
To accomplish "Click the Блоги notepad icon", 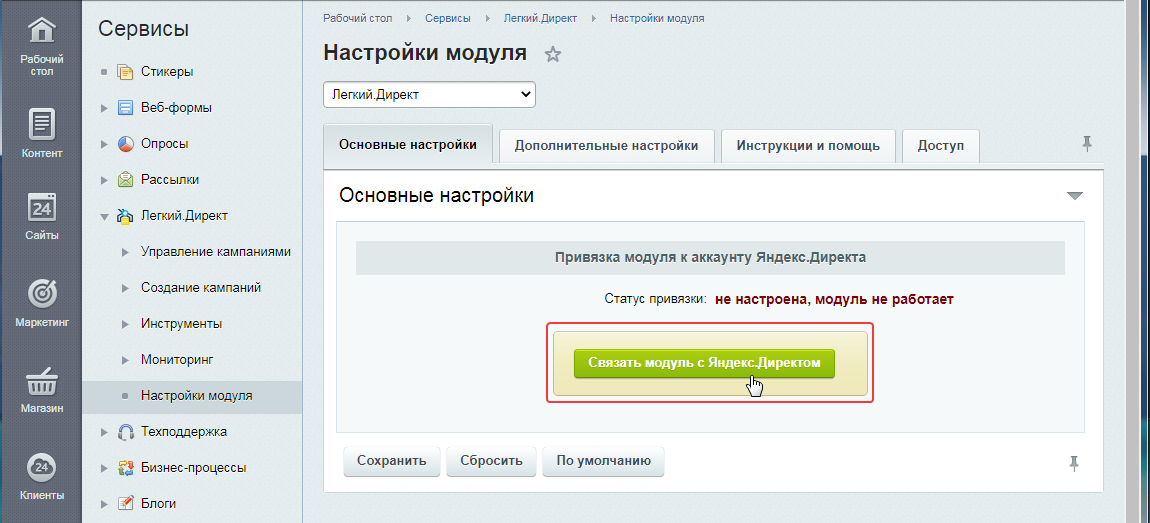I will coord(125,504).
